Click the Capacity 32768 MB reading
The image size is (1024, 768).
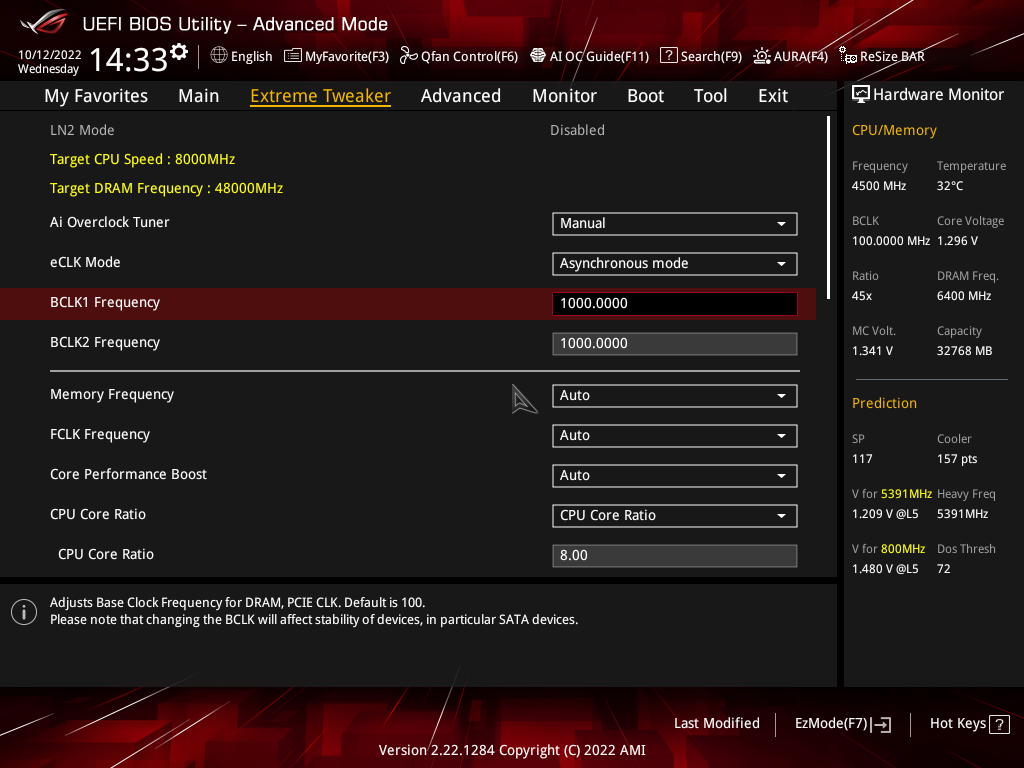click(965, 351)
